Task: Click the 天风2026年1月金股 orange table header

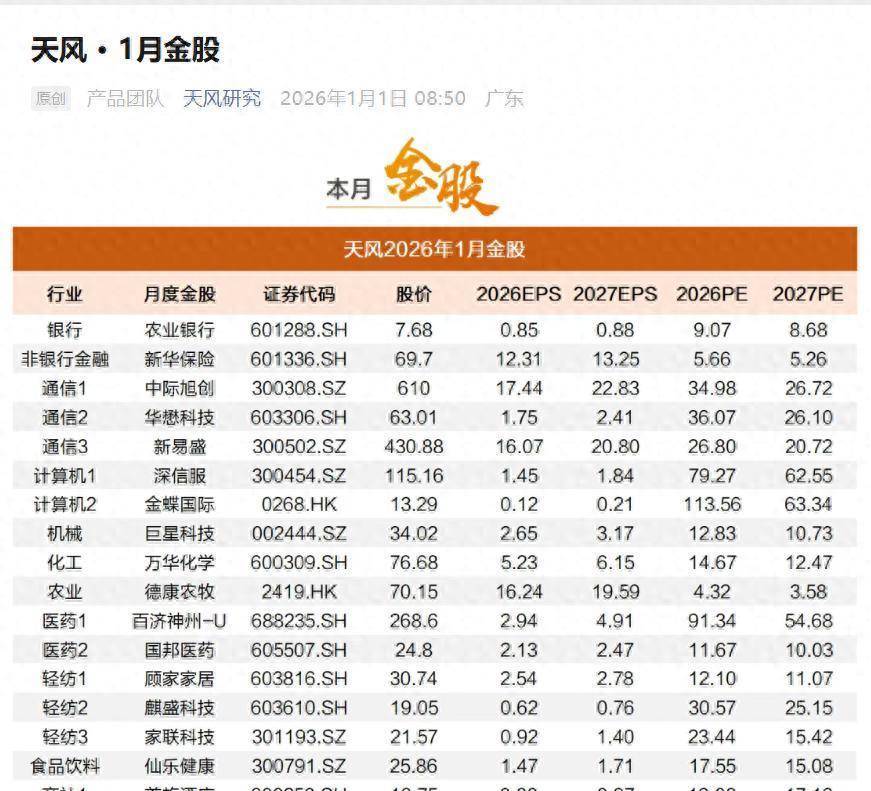Action: 434,249
